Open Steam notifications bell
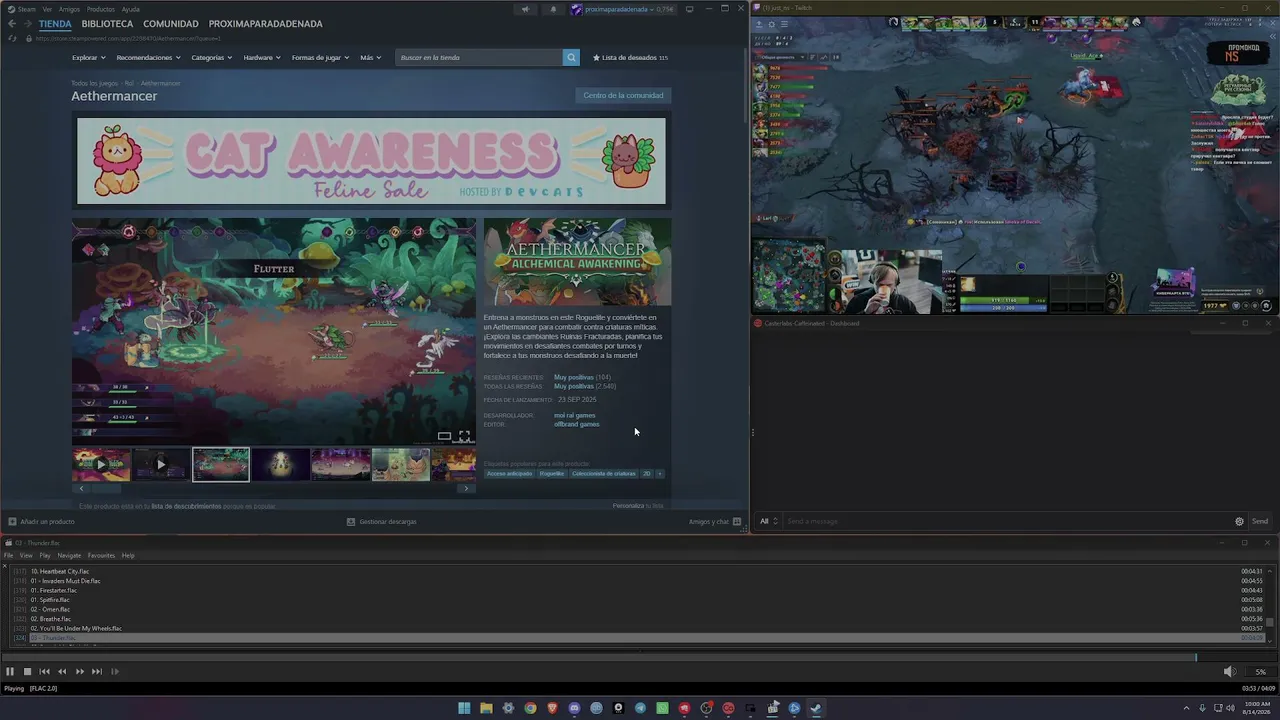Image resolution: width=1280 pixels, height=720 pixels. click(x=553, y=9)
